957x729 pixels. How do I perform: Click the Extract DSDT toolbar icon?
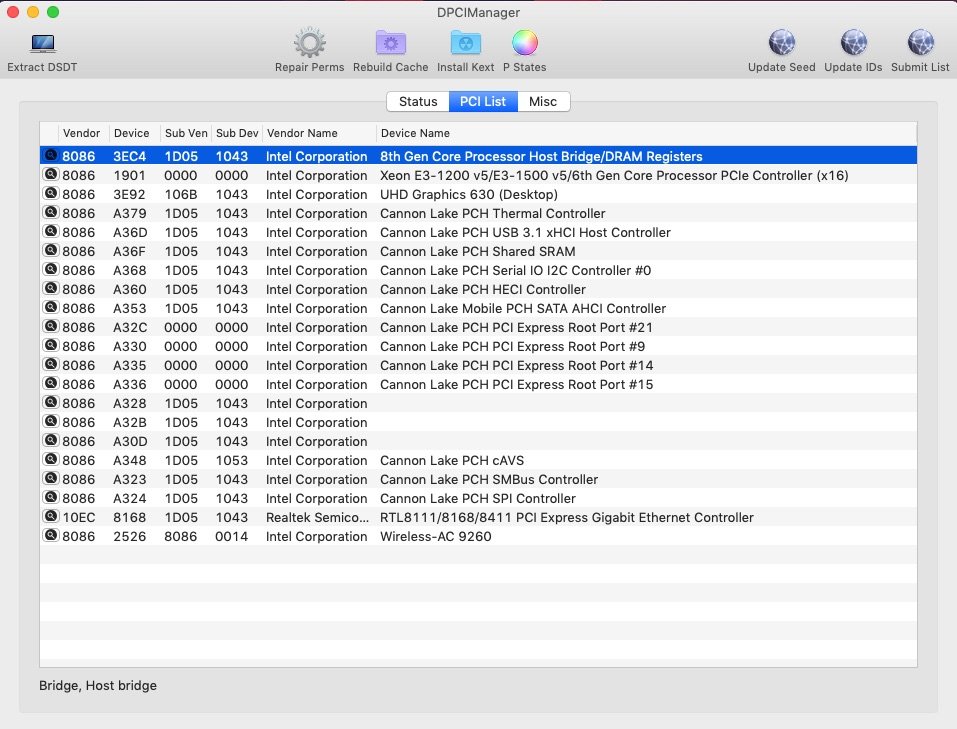coord(42,44)
